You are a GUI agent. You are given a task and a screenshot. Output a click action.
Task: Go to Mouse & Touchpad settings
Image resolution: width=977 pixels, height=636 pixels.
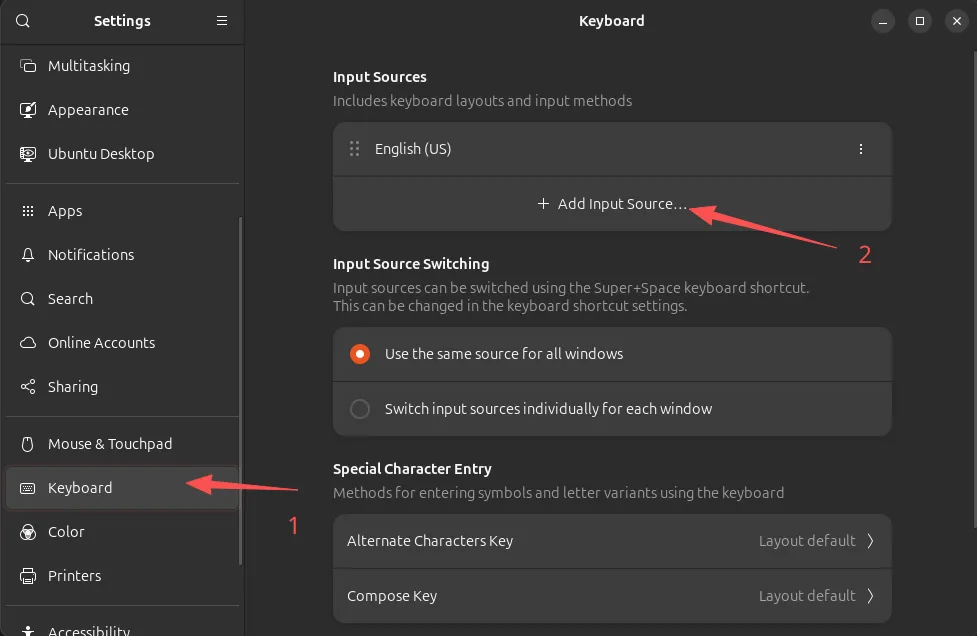point(110,444)
